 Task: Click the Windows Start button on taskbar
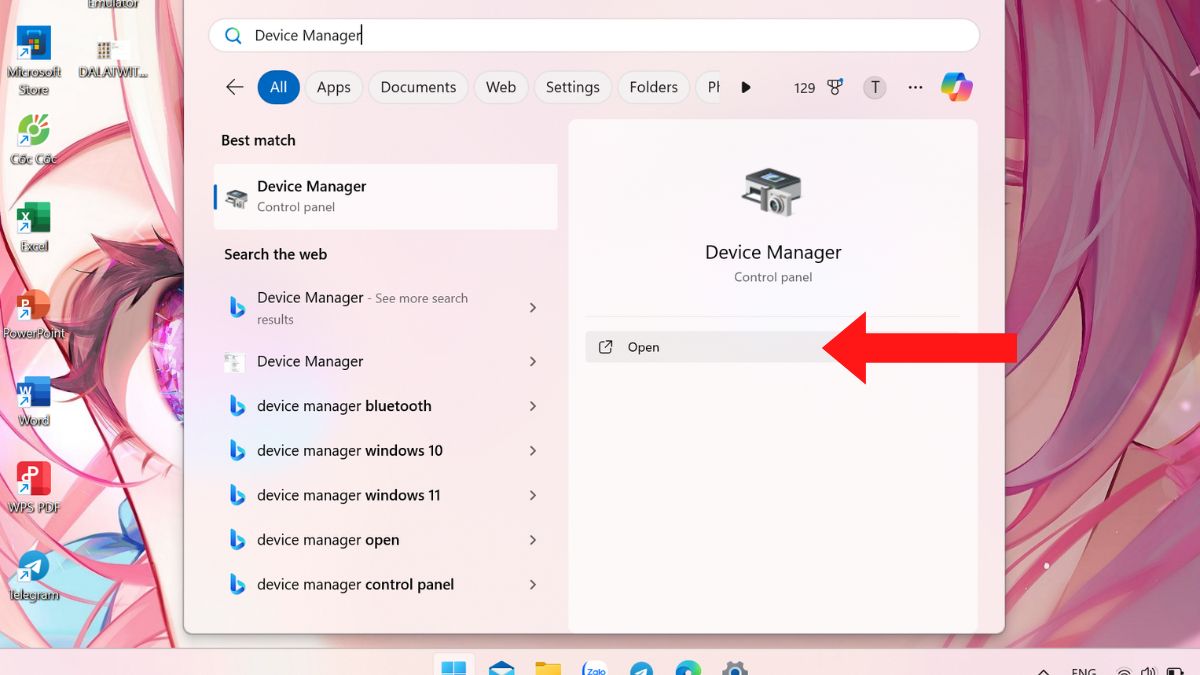coord(453,667)
